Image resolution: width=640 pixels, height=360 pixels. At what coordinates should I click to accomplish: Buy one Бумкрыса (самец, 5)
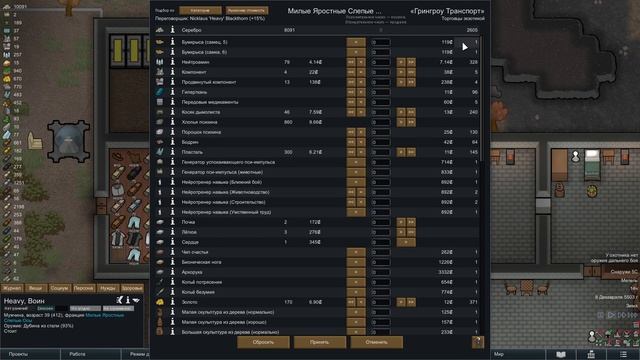(356, 42)
